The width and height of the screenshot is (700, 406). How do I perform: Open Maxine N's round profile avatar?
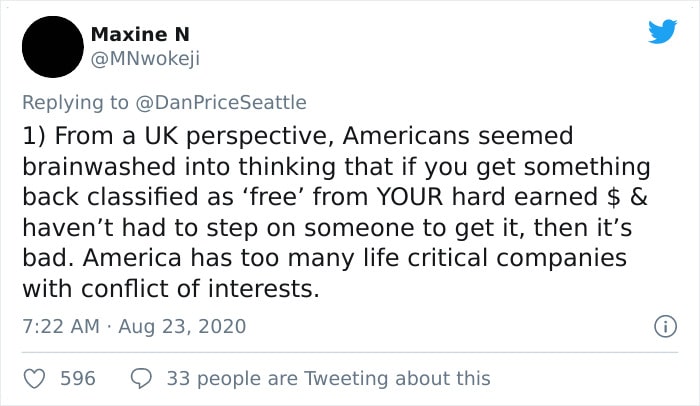point(53,47)
